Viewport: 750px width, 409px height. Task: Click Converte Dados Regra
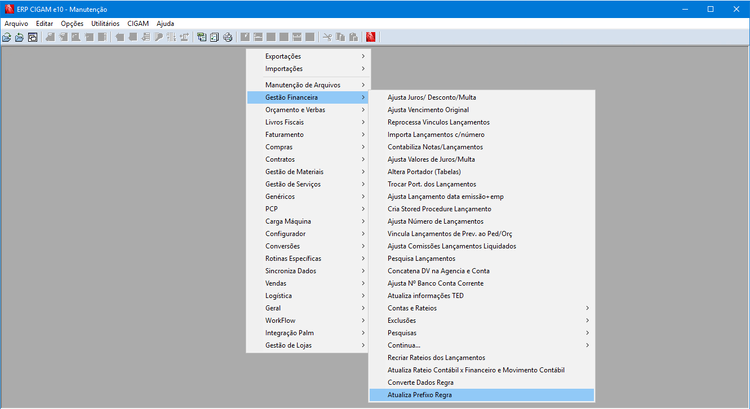click(482, 383)
